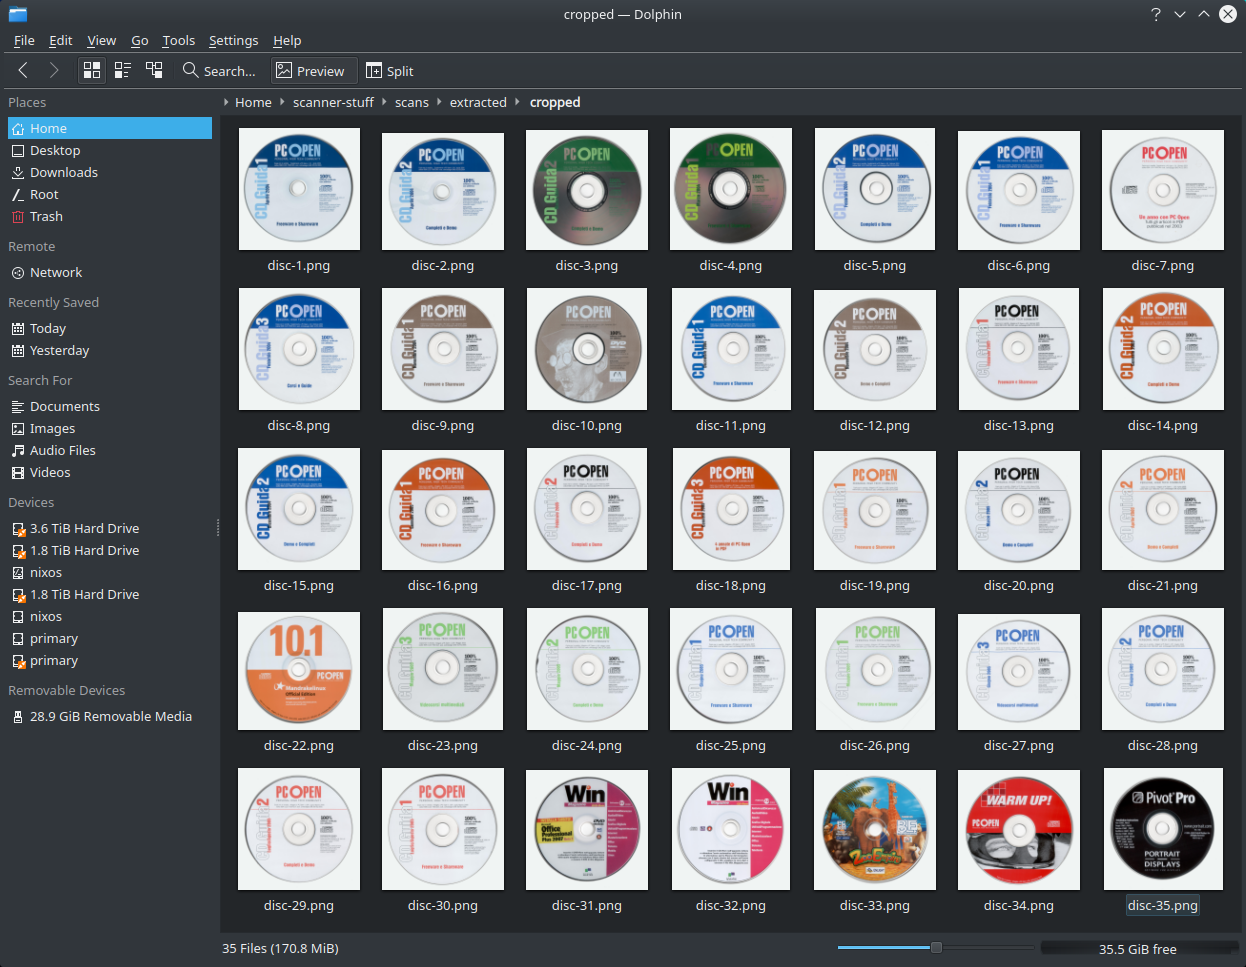Click 35 Files (170.8 MiB) status text
Screen dimensions: 1246x967
coord(280,948)
